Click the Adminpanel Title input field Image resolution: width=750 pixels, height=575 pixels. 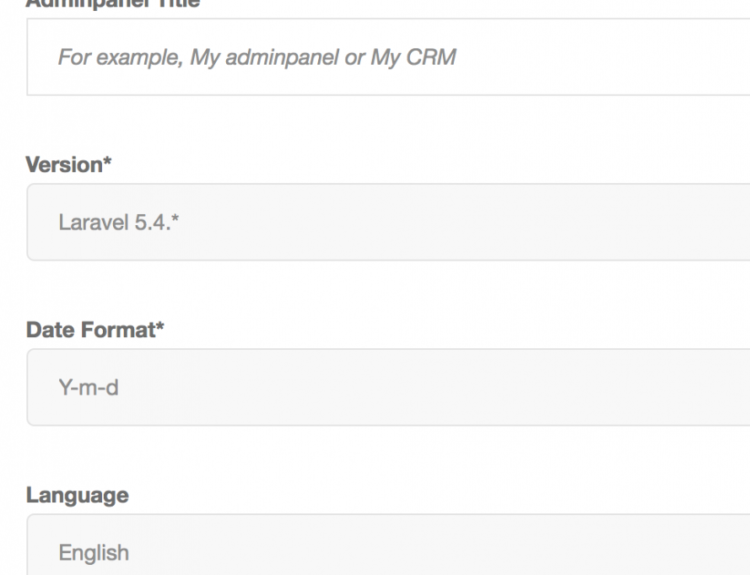tap(388, 58)
